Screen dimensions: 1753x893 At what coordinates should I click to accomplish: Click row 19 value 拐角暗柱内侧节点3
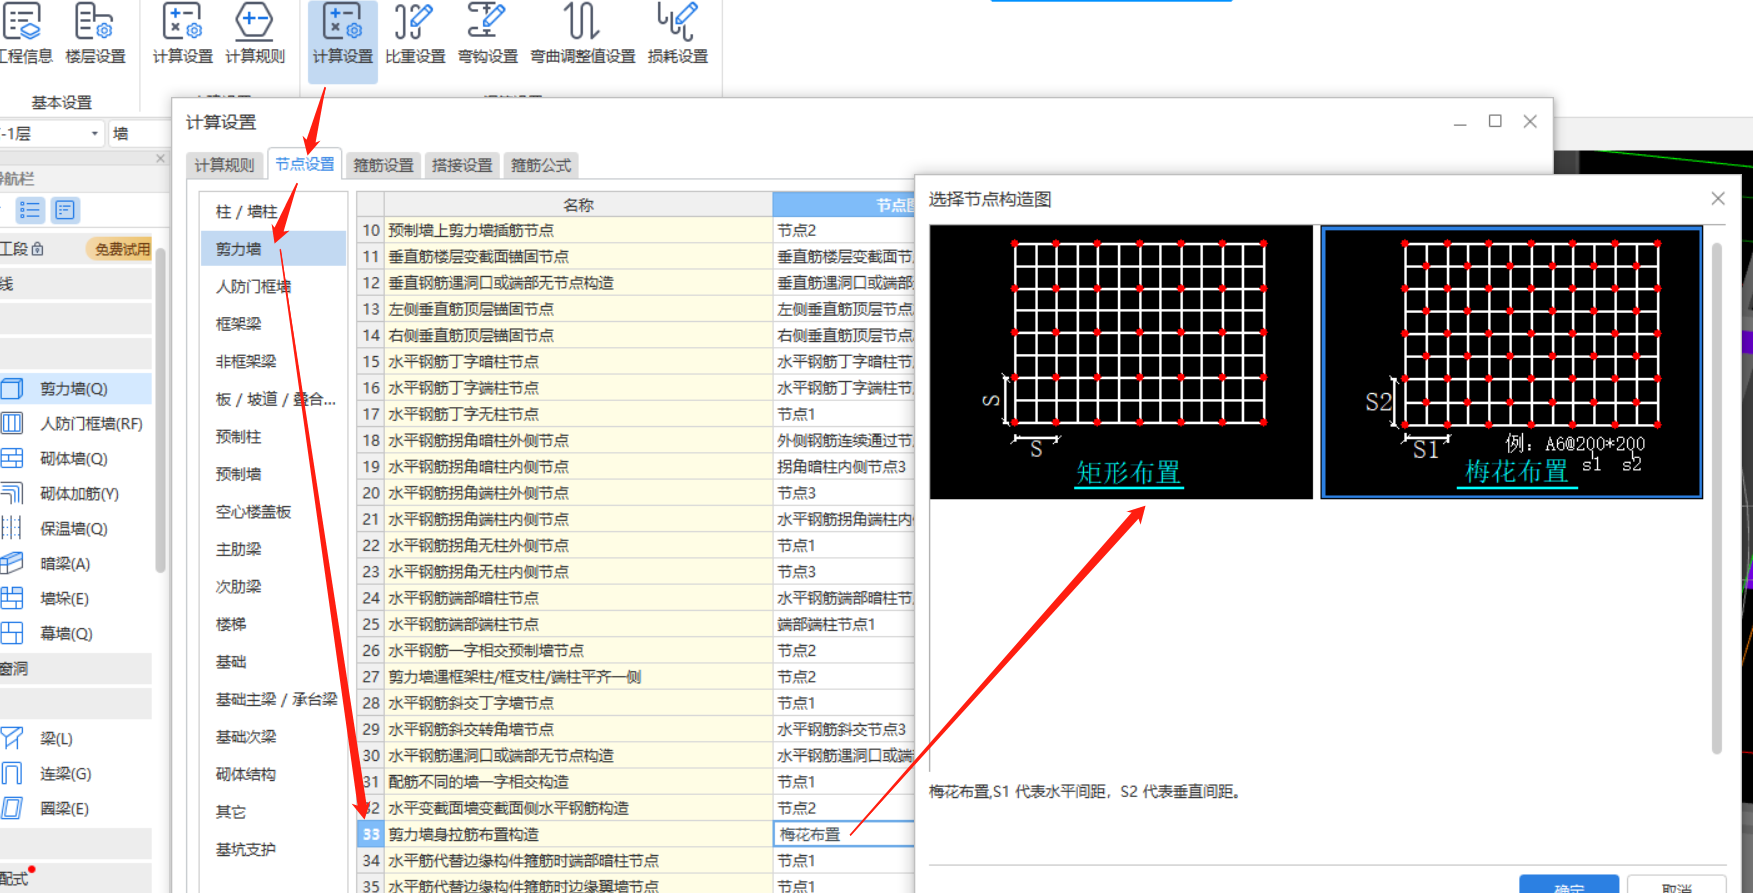coord(844,467)
